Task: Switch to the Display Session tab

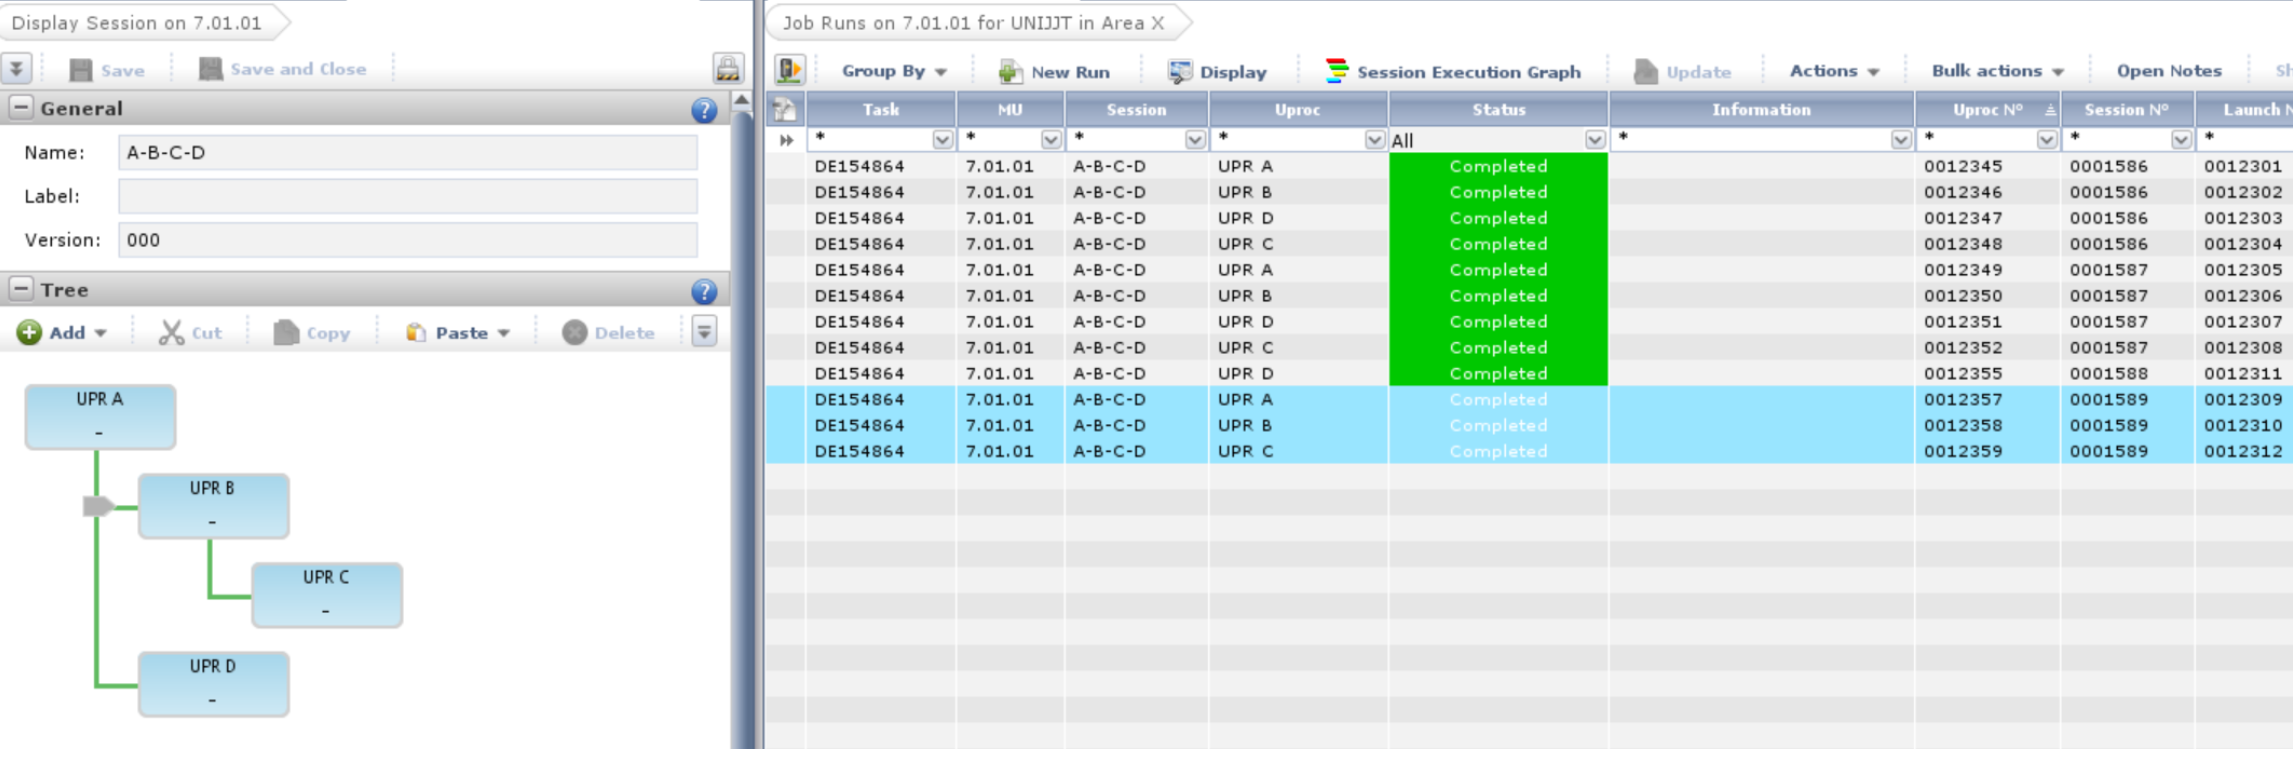Action: coord(137,22)
